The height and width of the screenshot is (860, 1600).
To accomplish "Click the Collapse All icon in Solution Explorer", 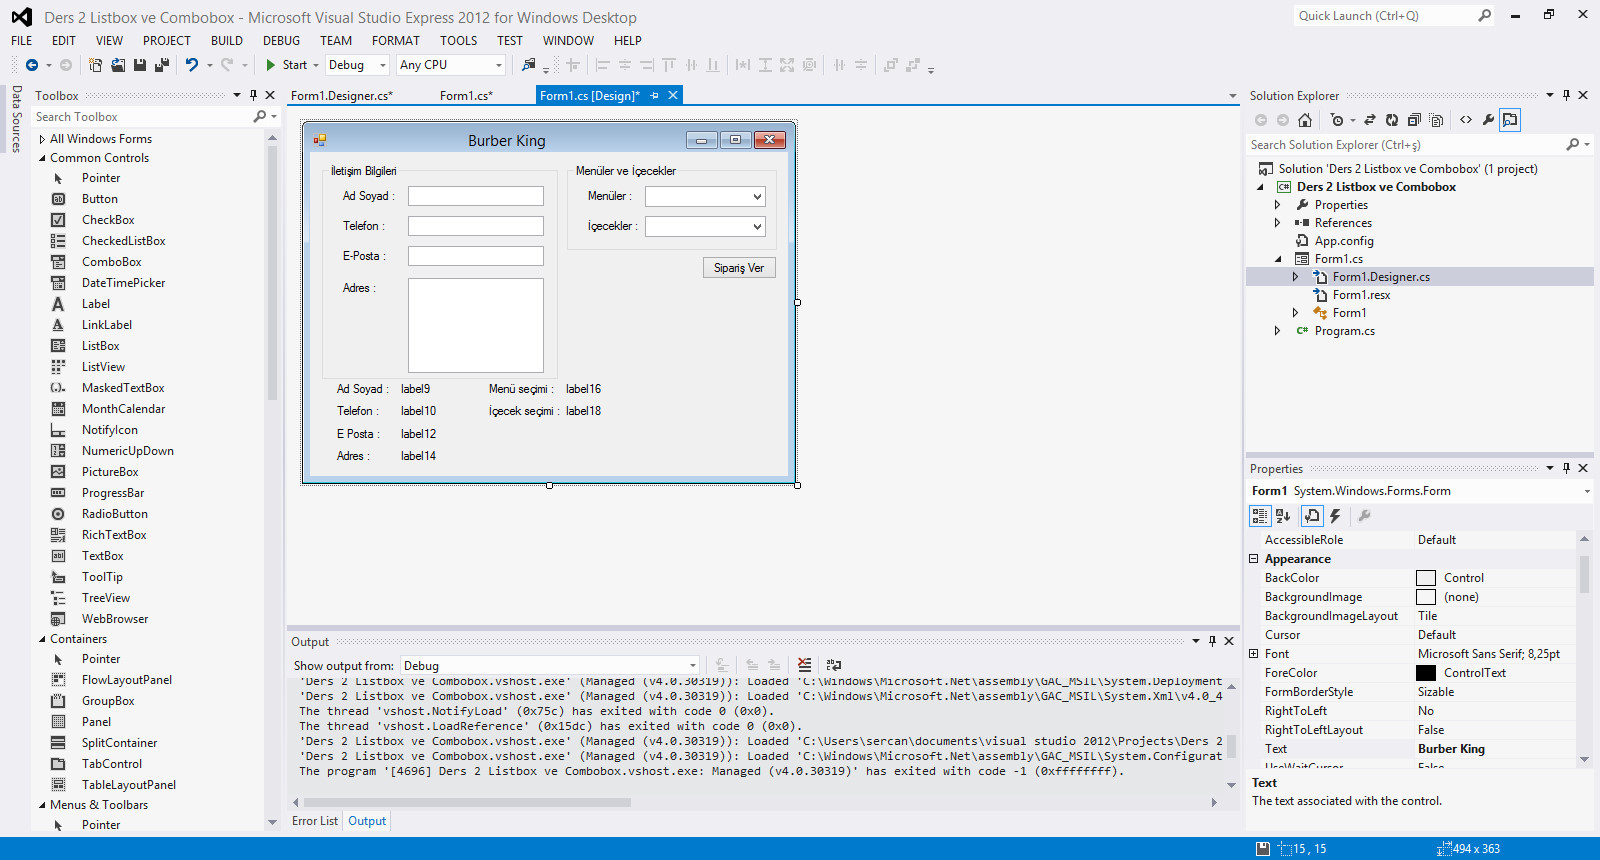I will pyautogui.click(x=1414, y=120).
